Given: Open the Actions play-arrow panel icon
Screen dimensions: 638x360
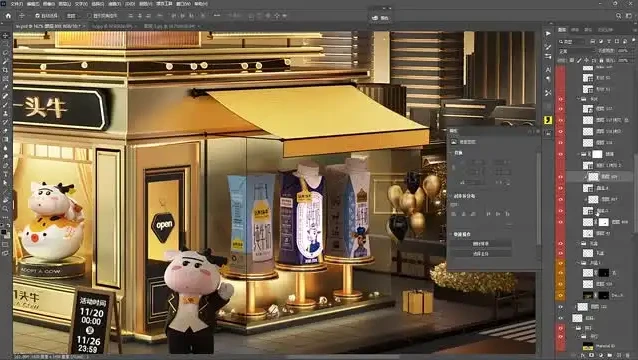Looking at the screenshot, I should pos(548,34).
